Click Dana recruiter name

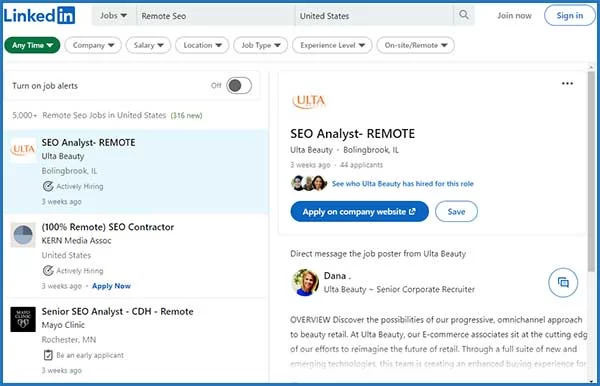click(337, 275)
